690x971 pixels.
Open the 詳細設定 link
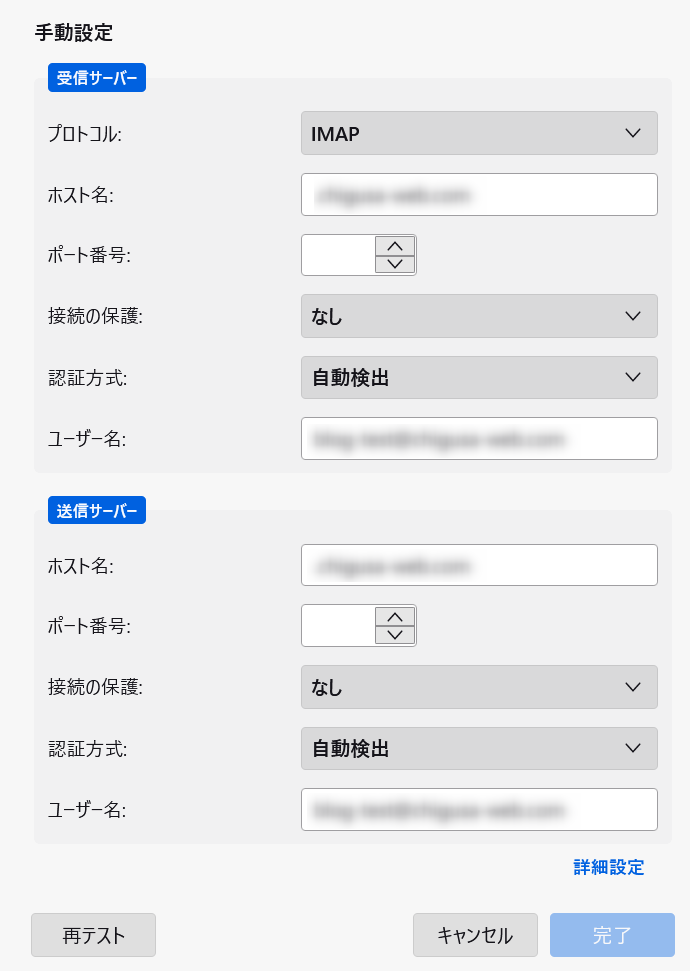tap(609, 867)
